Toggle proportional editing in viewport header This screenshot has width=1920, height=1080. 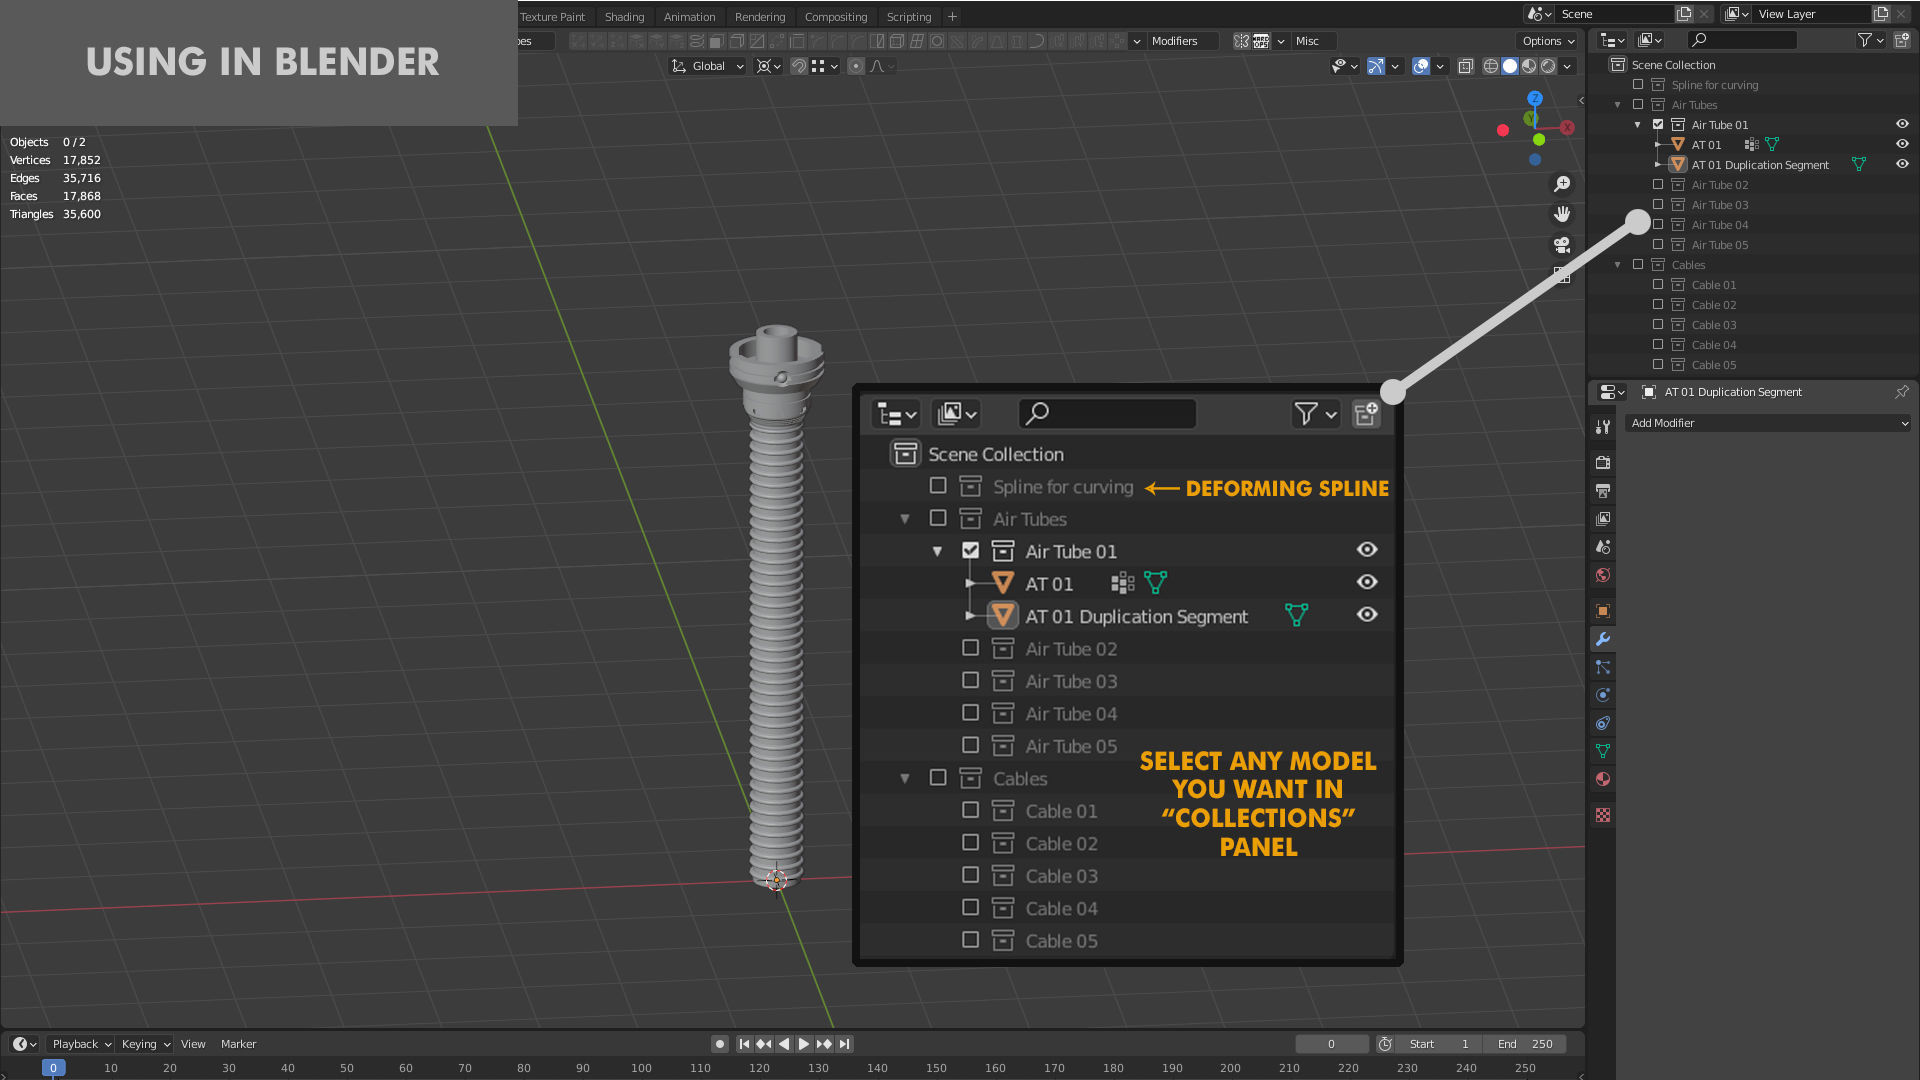tap(855, 66)
